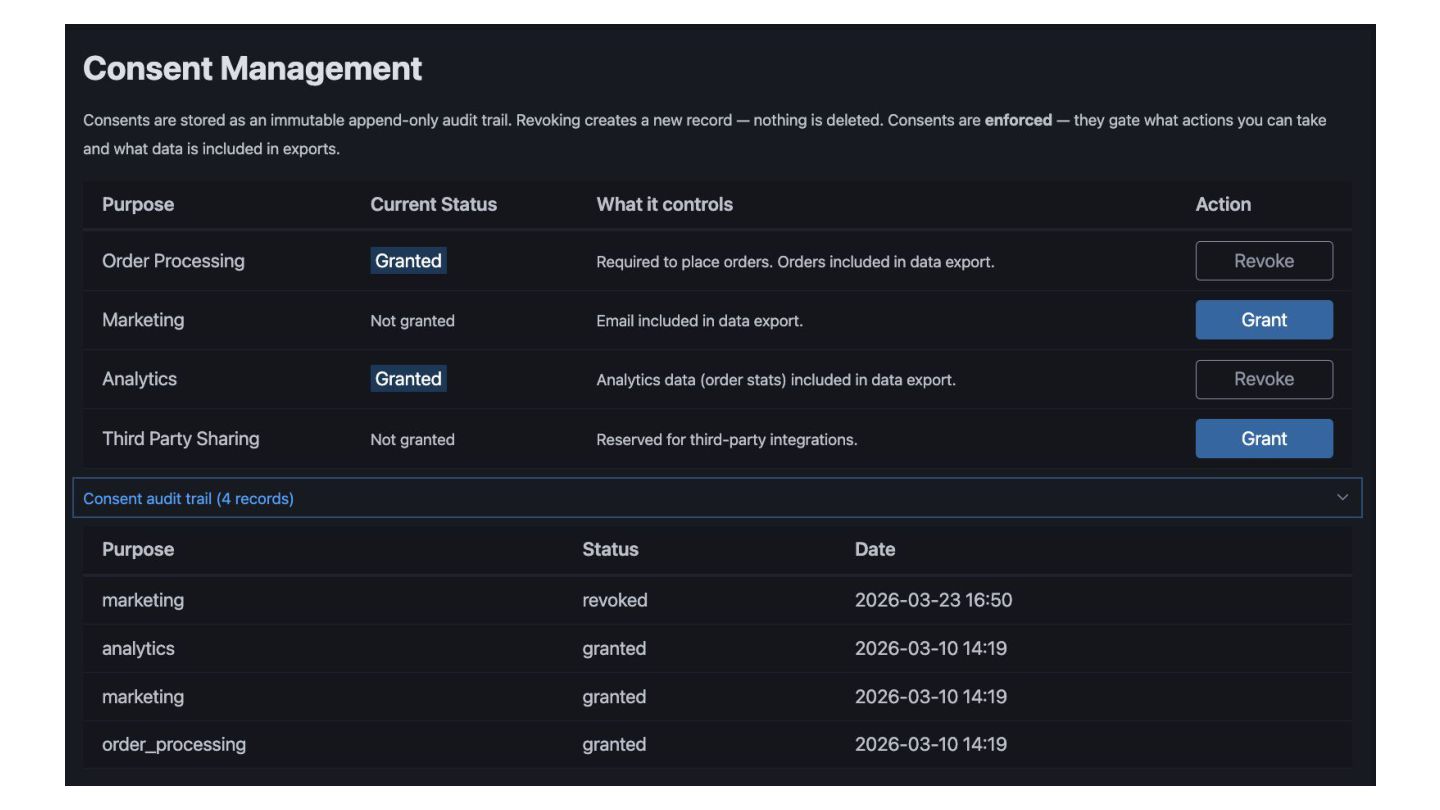Select the order_processing granted audit record
Screen dimensions: 1440x810
pyautogui.click(x=174, y=744)
